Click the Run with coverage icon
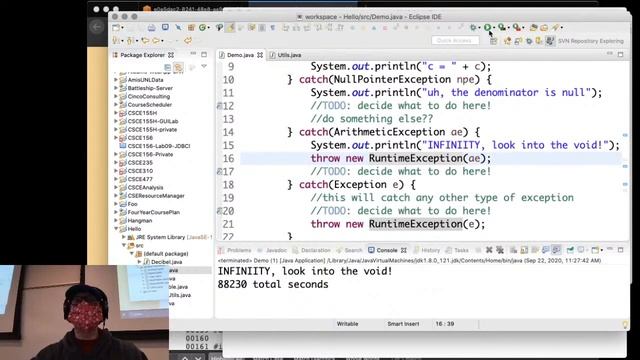This screenshot has height=360, width=640. pos(502,27)
